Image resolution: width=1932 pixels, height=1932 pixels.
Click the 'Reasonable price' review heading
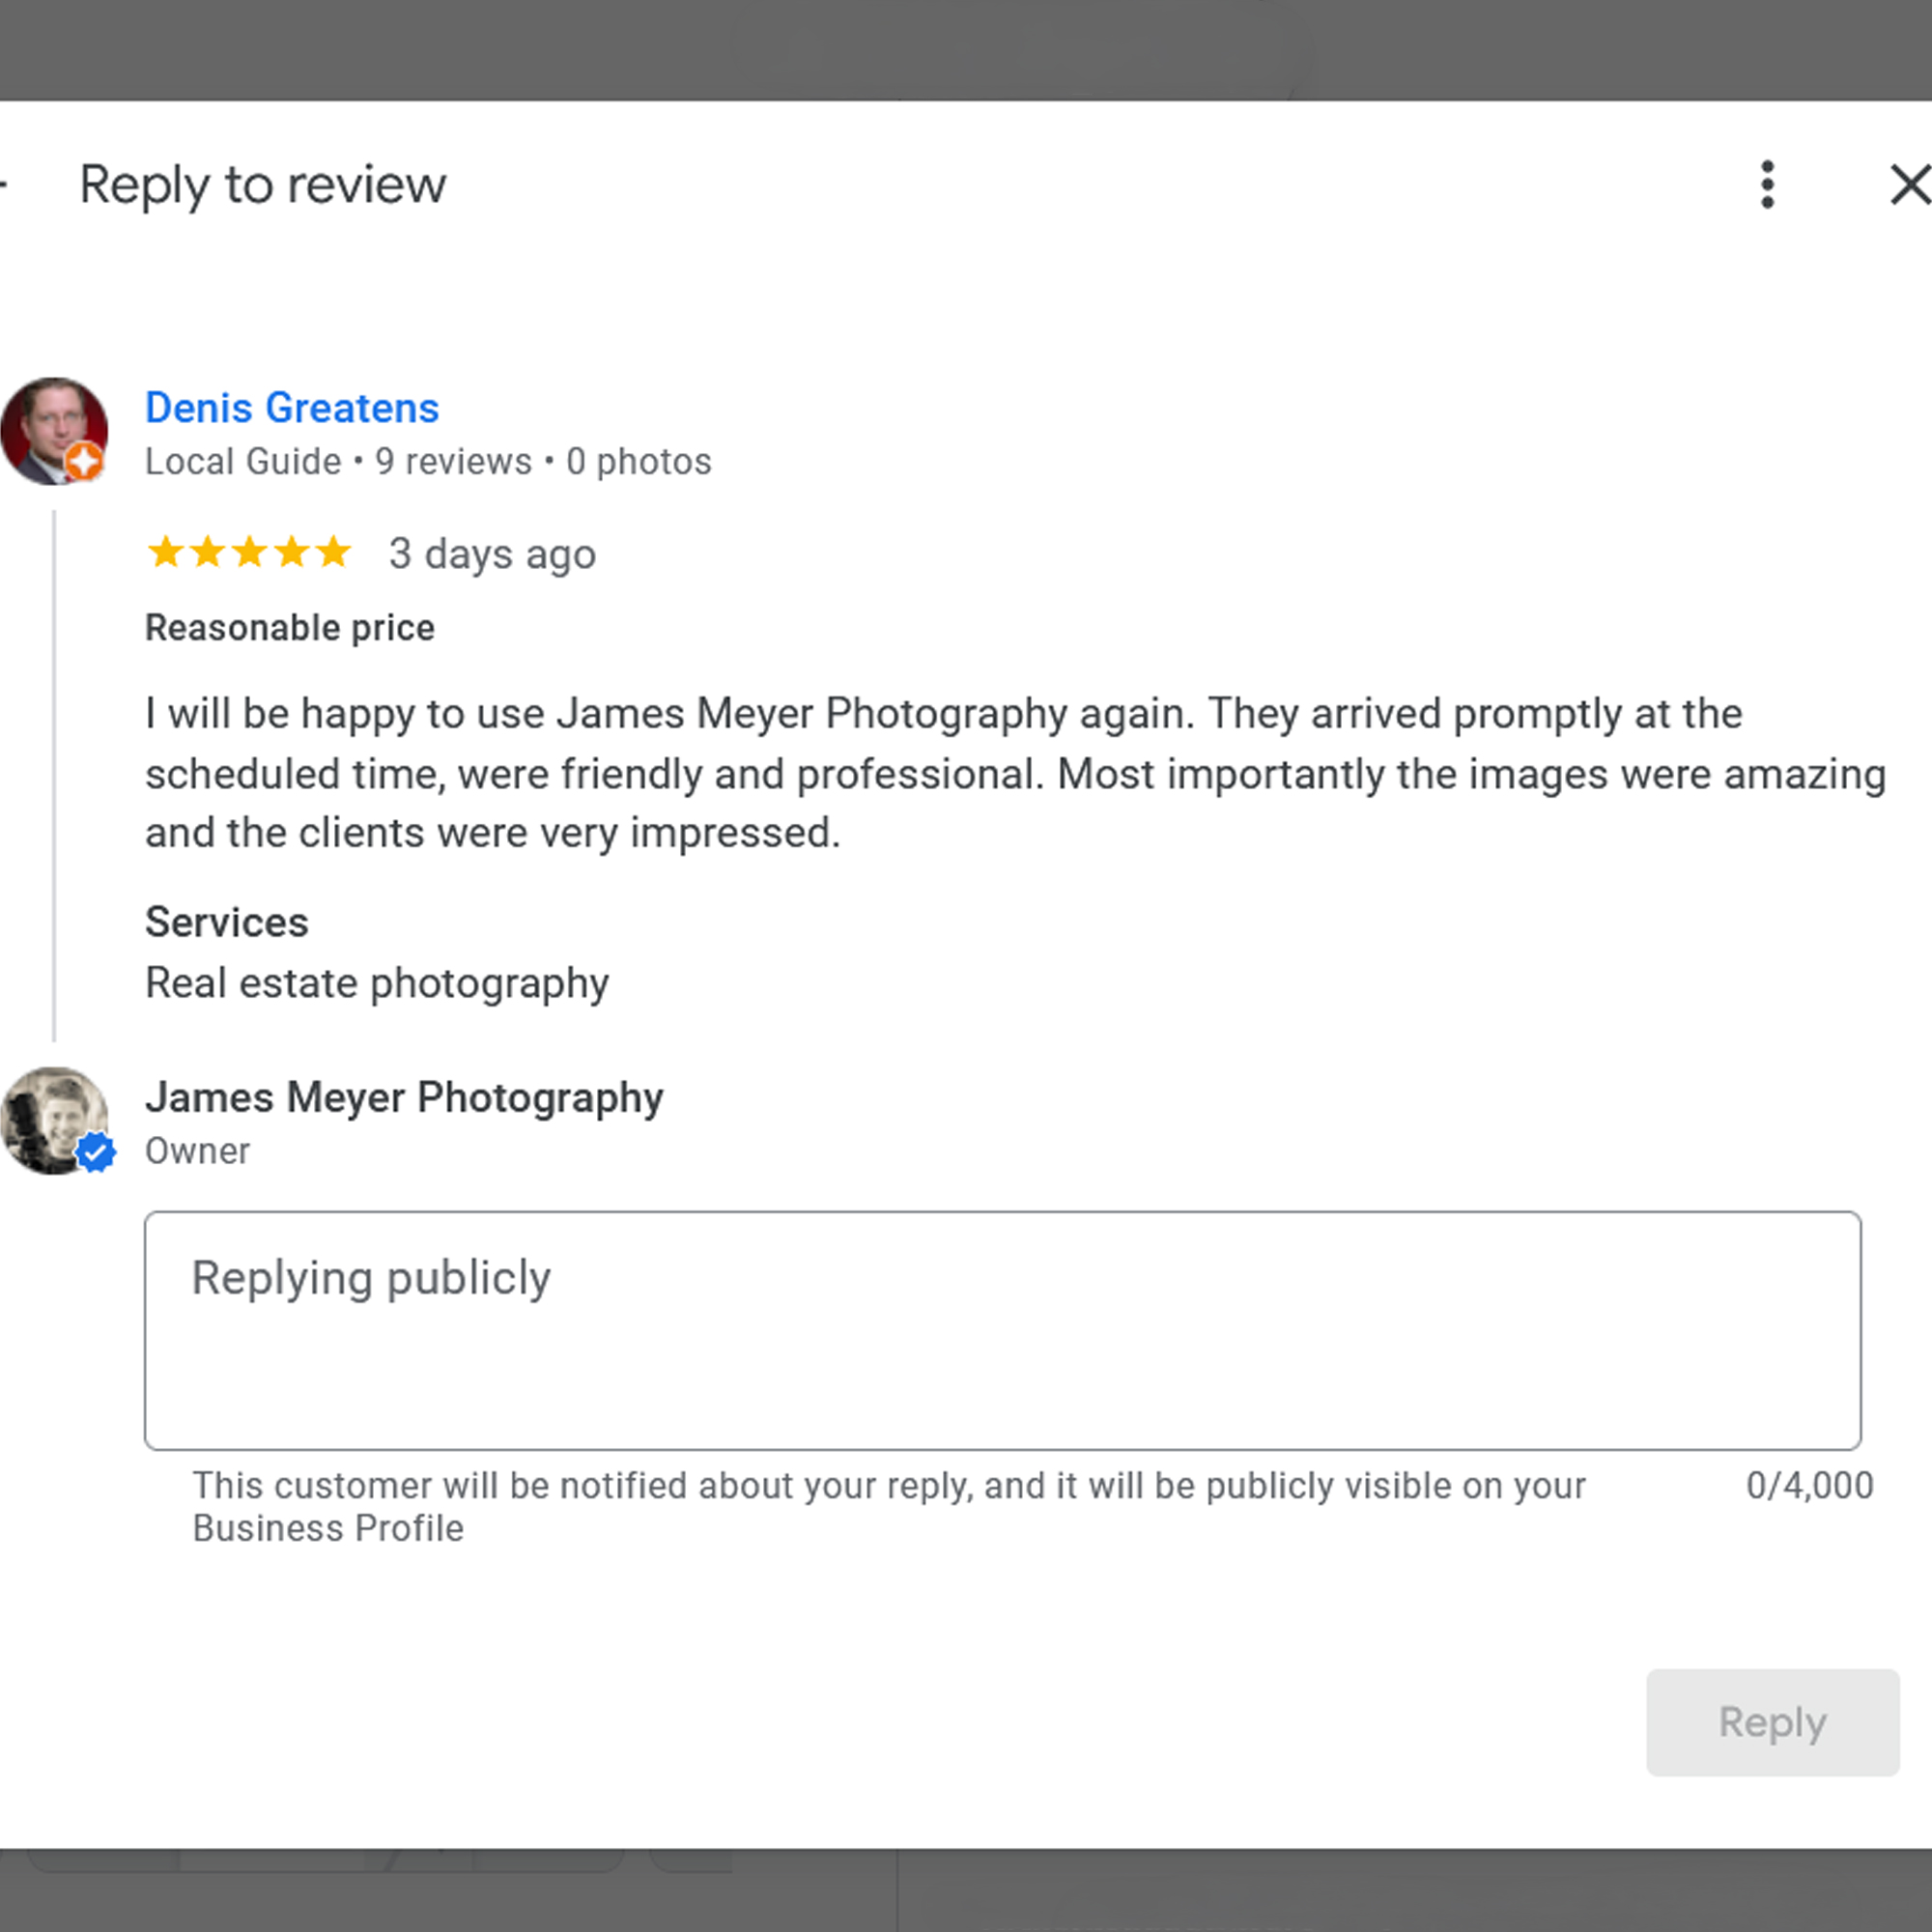[x=290, y=628]
